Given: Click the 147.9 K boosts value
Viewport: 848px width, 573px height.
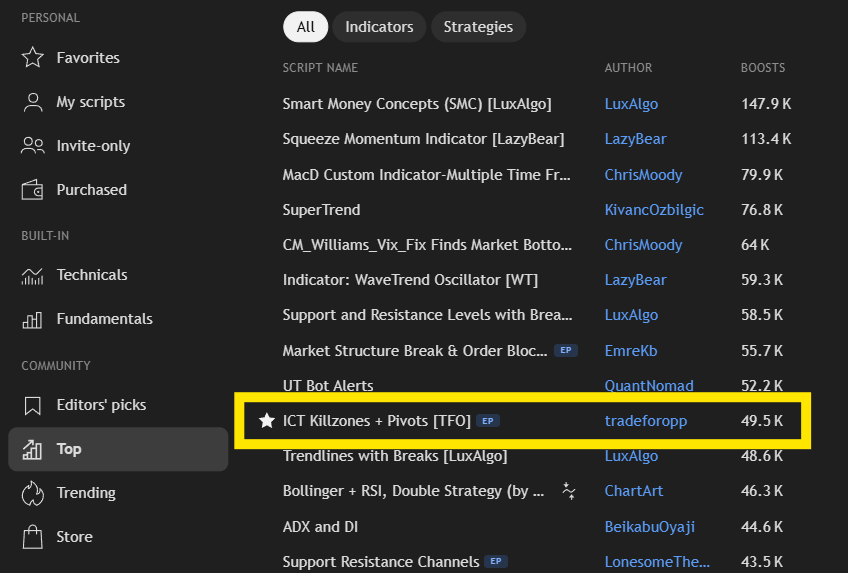Looking at the screenshot, I should [x=766, y=104].
